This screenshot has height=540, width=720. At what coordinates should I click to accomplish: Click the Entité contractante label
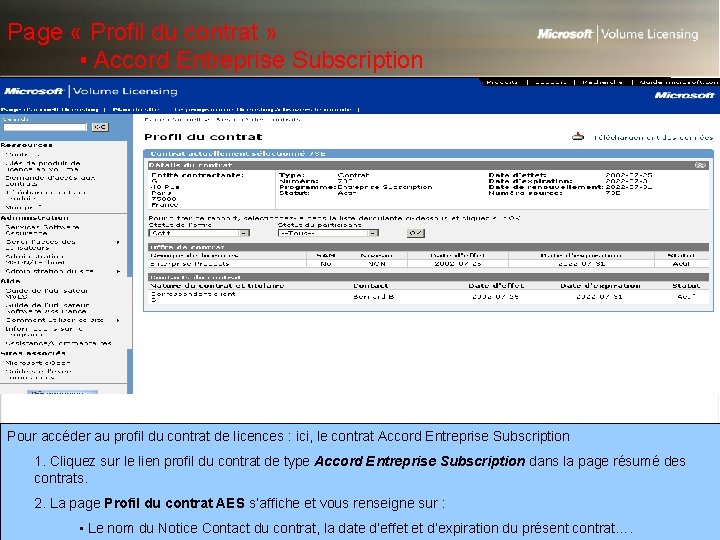point(197,175)
